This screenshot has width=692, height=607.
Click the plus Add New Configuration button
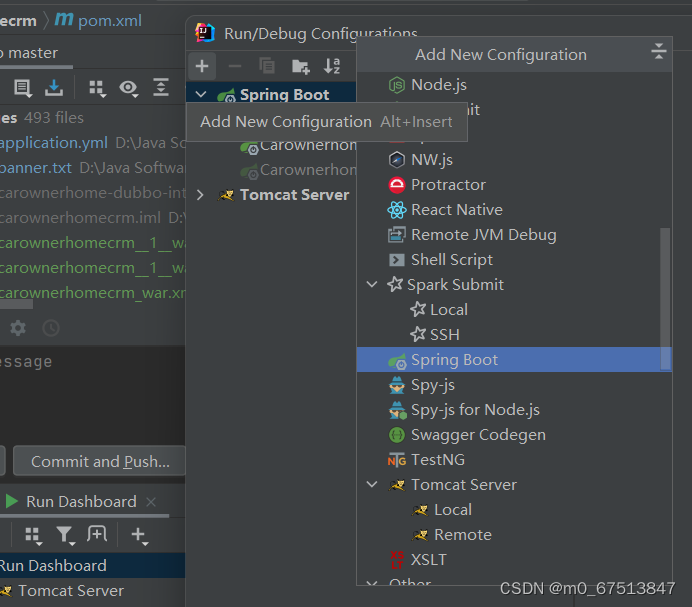click(202, 66)
